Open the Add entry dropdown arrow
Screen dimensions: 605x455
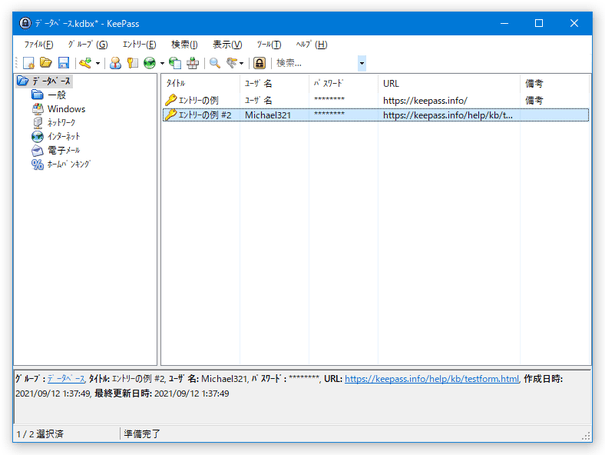pyautogui.click(x=98, y=63)
